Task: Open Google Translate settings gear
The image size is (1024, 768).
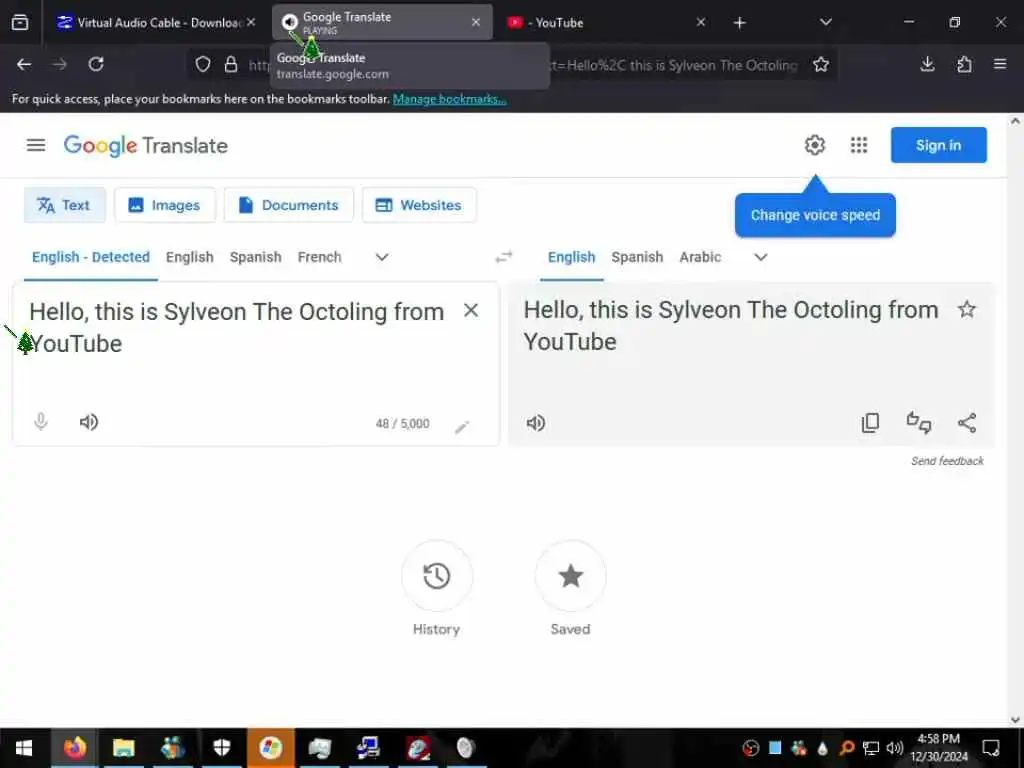Action: [814, 145]
